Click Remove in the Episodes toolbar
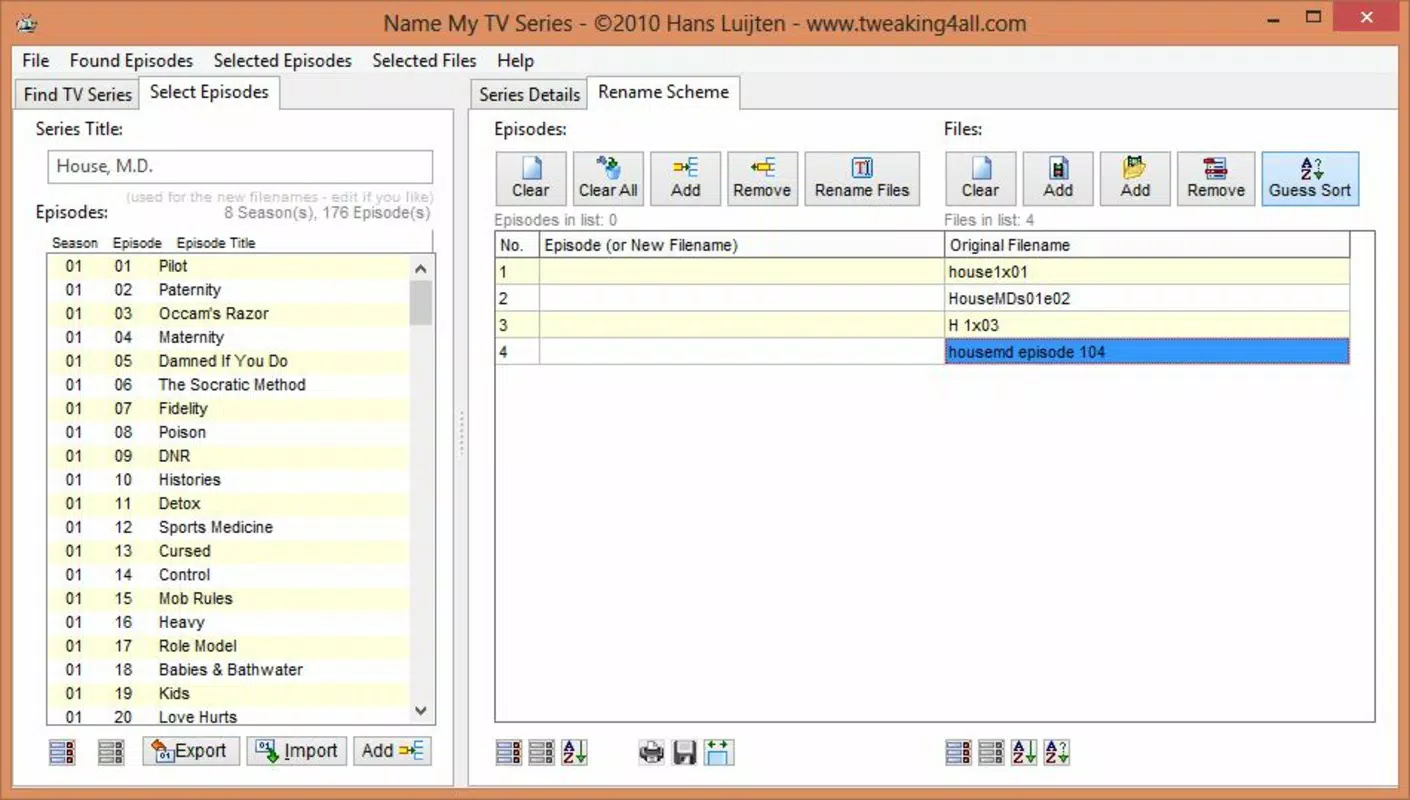 [762, 179]
